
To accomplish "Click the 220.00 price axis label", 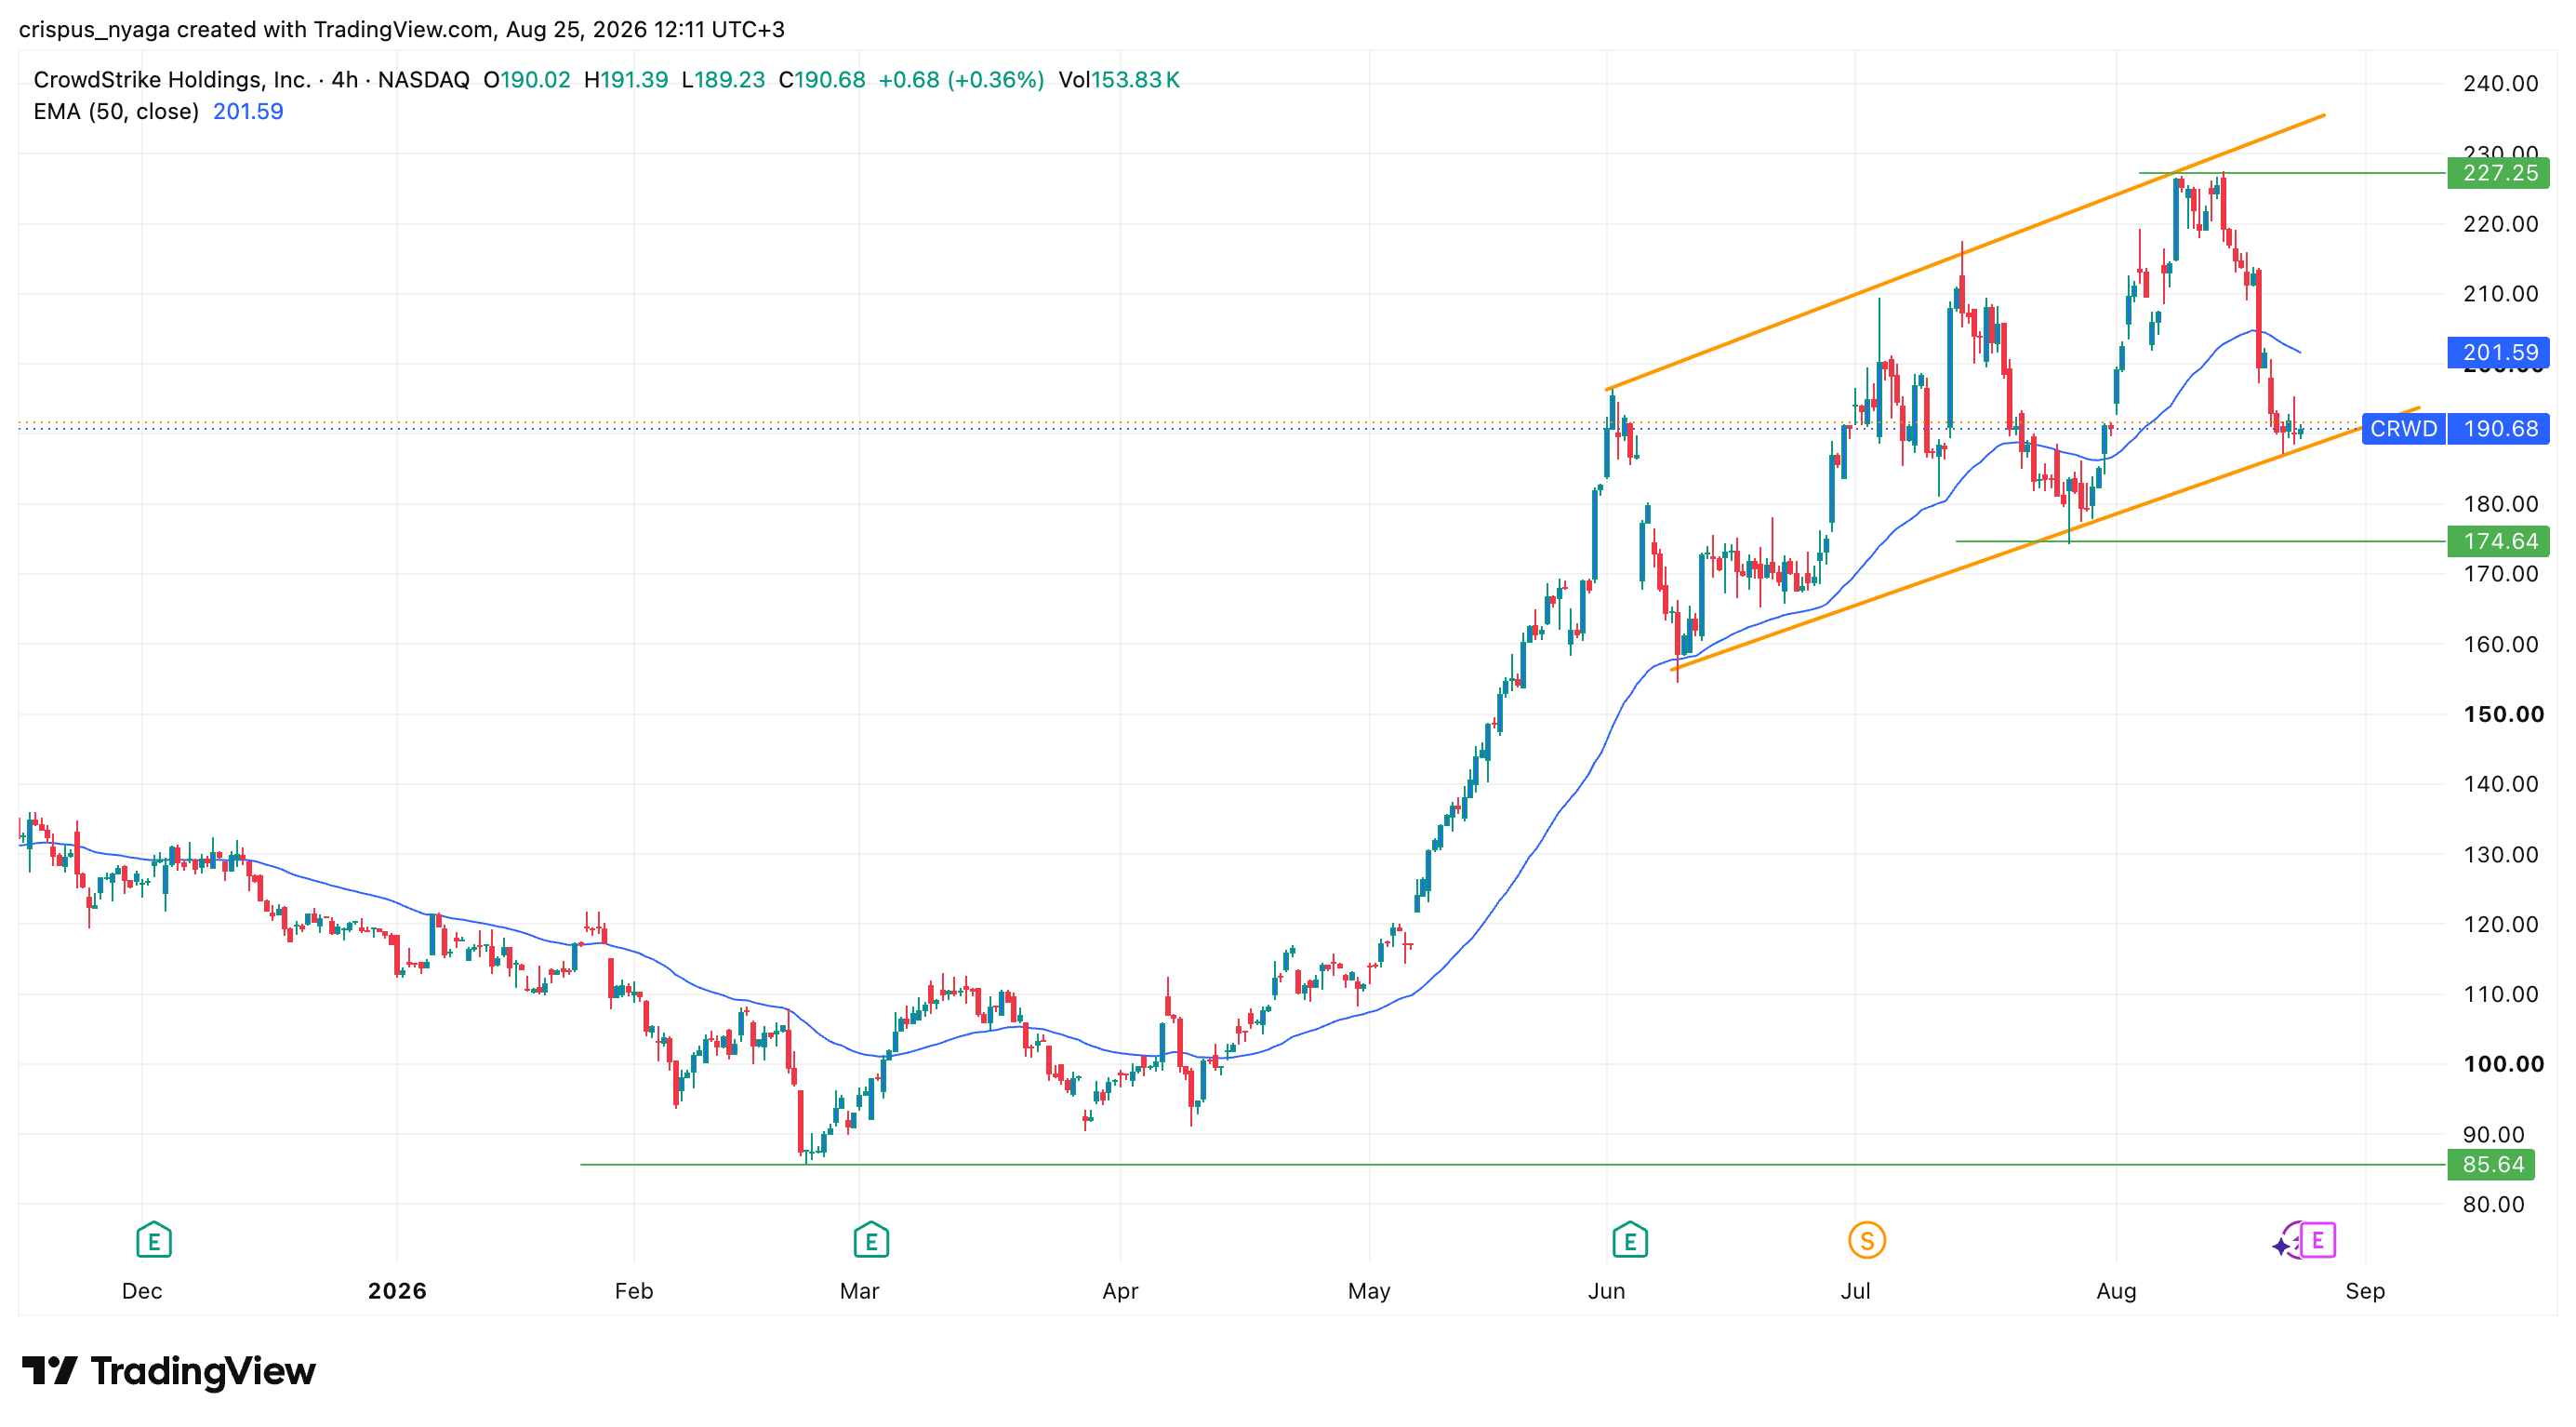I will point(2500,223).
